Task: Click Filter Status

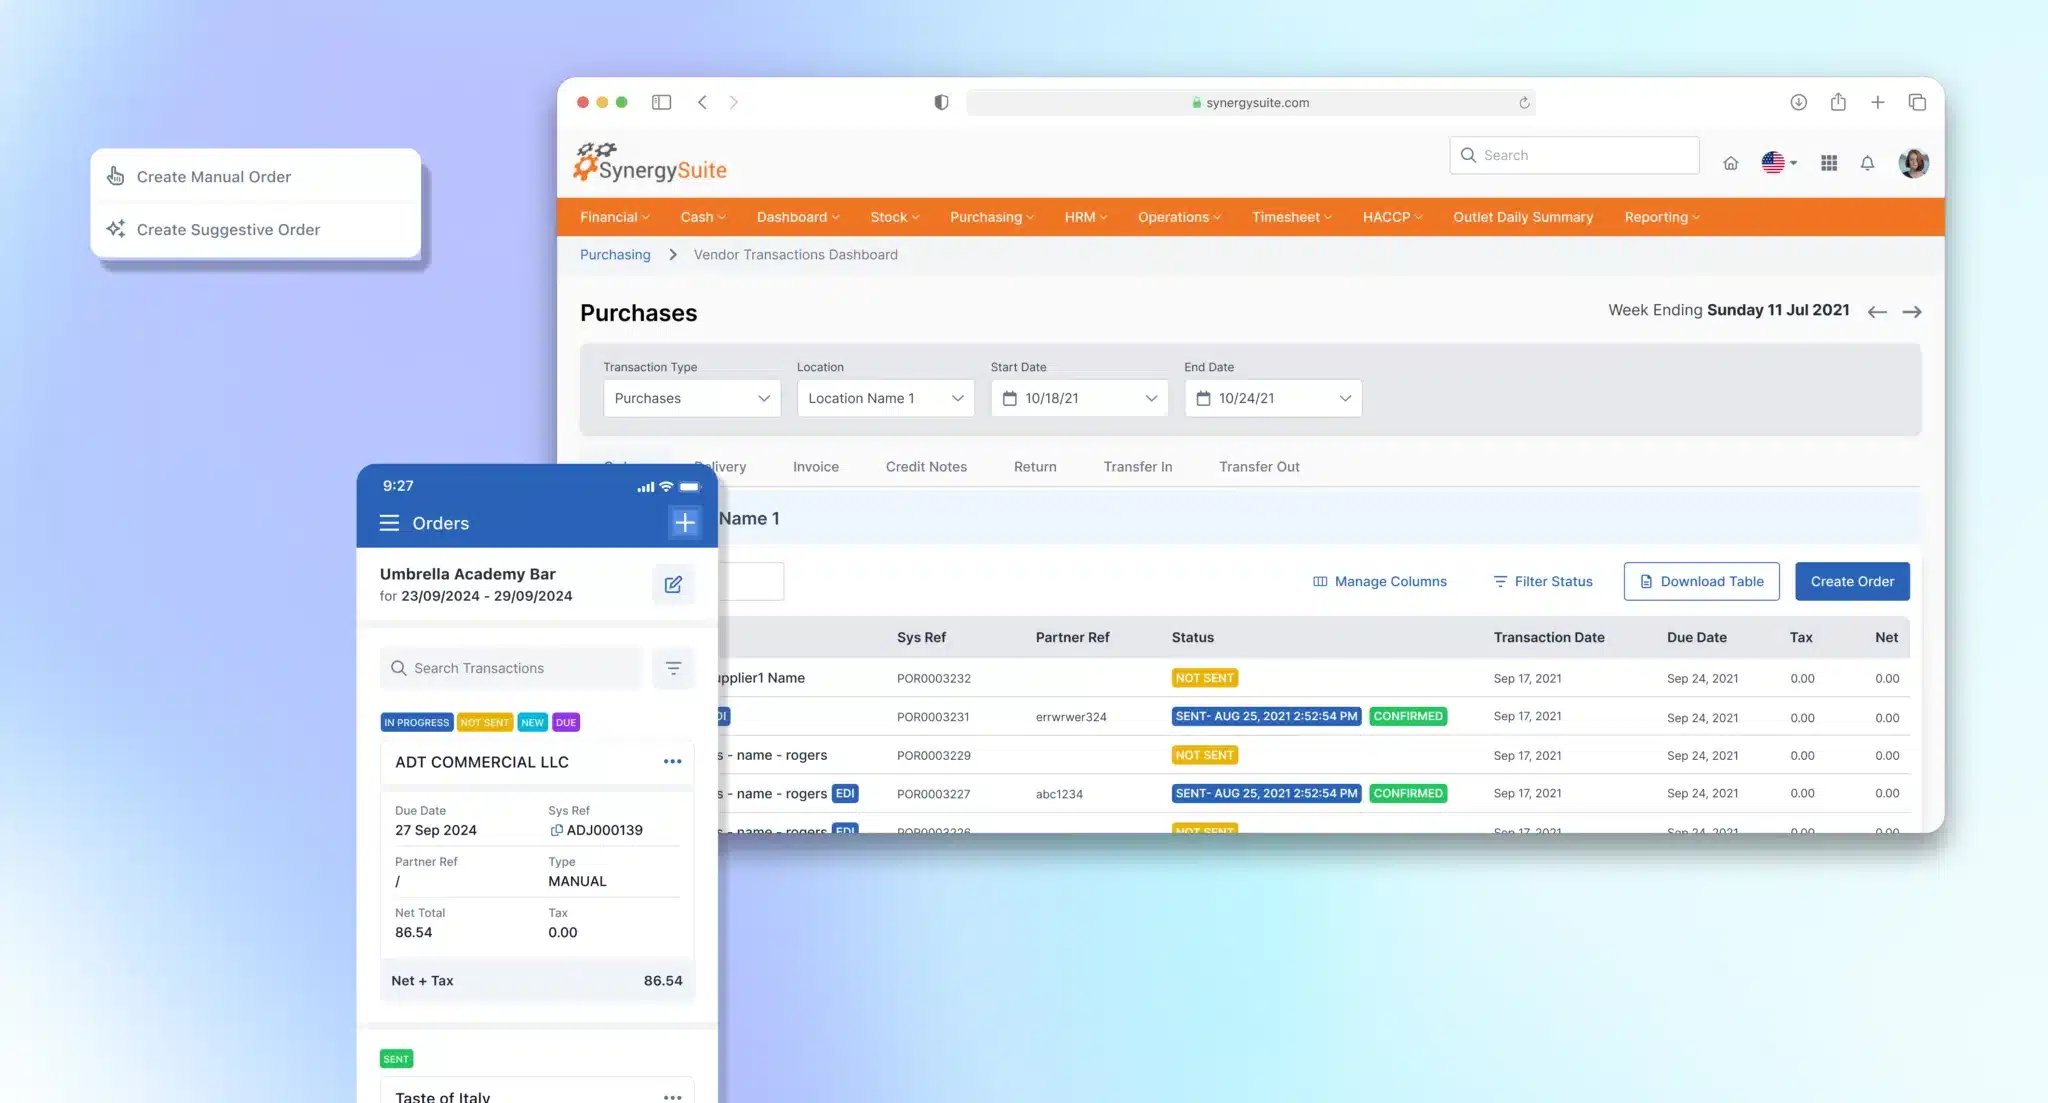Action: point(1542,582)
